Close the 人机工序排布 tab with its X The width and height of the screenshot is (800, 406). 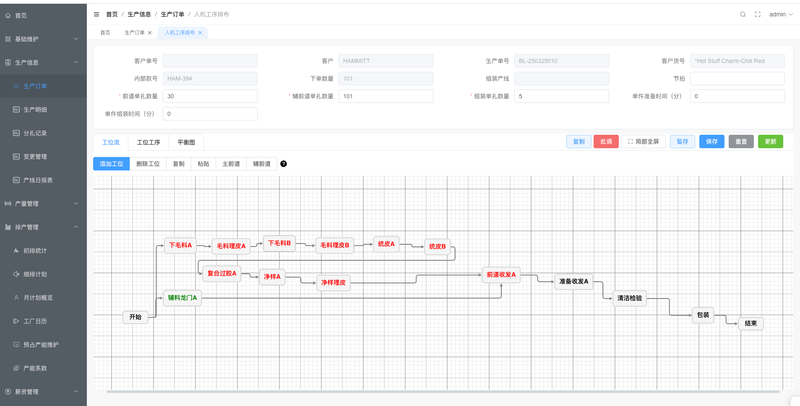(x=200, y=33)
